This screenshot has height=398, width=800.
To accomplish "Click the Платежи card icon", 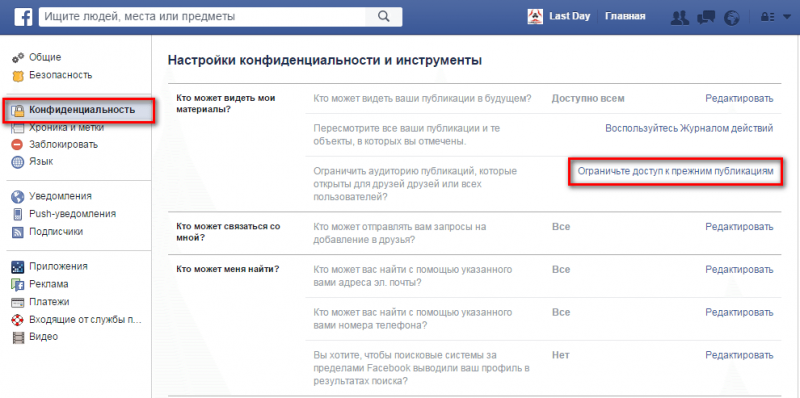I will click(18, 303).
